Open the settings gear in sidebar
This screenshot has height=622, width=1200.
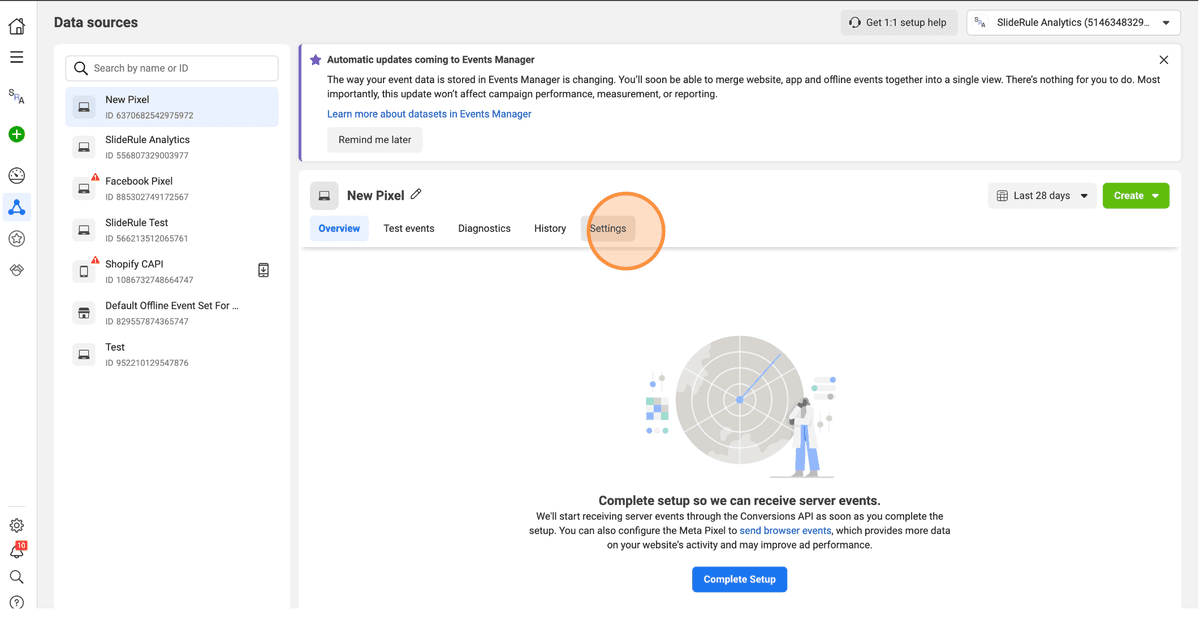(x=17, y=525)
